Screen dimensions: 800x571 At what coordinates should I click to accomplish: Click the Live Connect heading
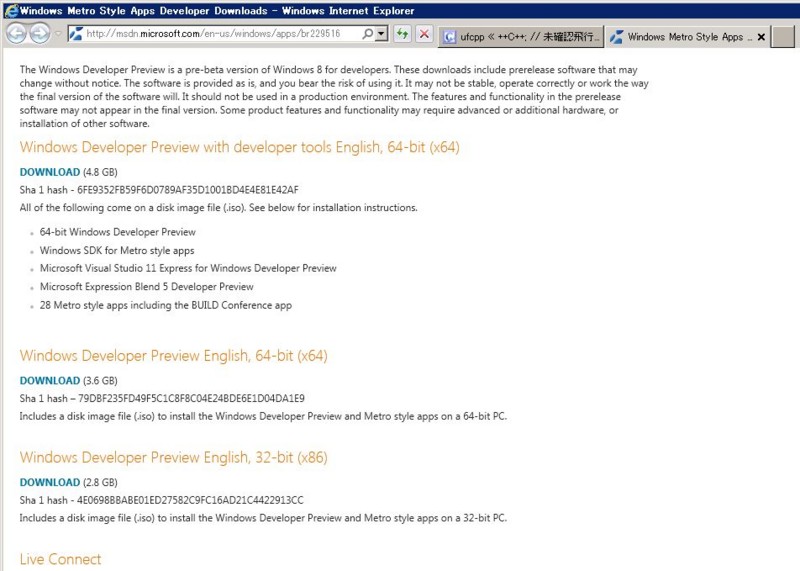[x=60, y=559]
